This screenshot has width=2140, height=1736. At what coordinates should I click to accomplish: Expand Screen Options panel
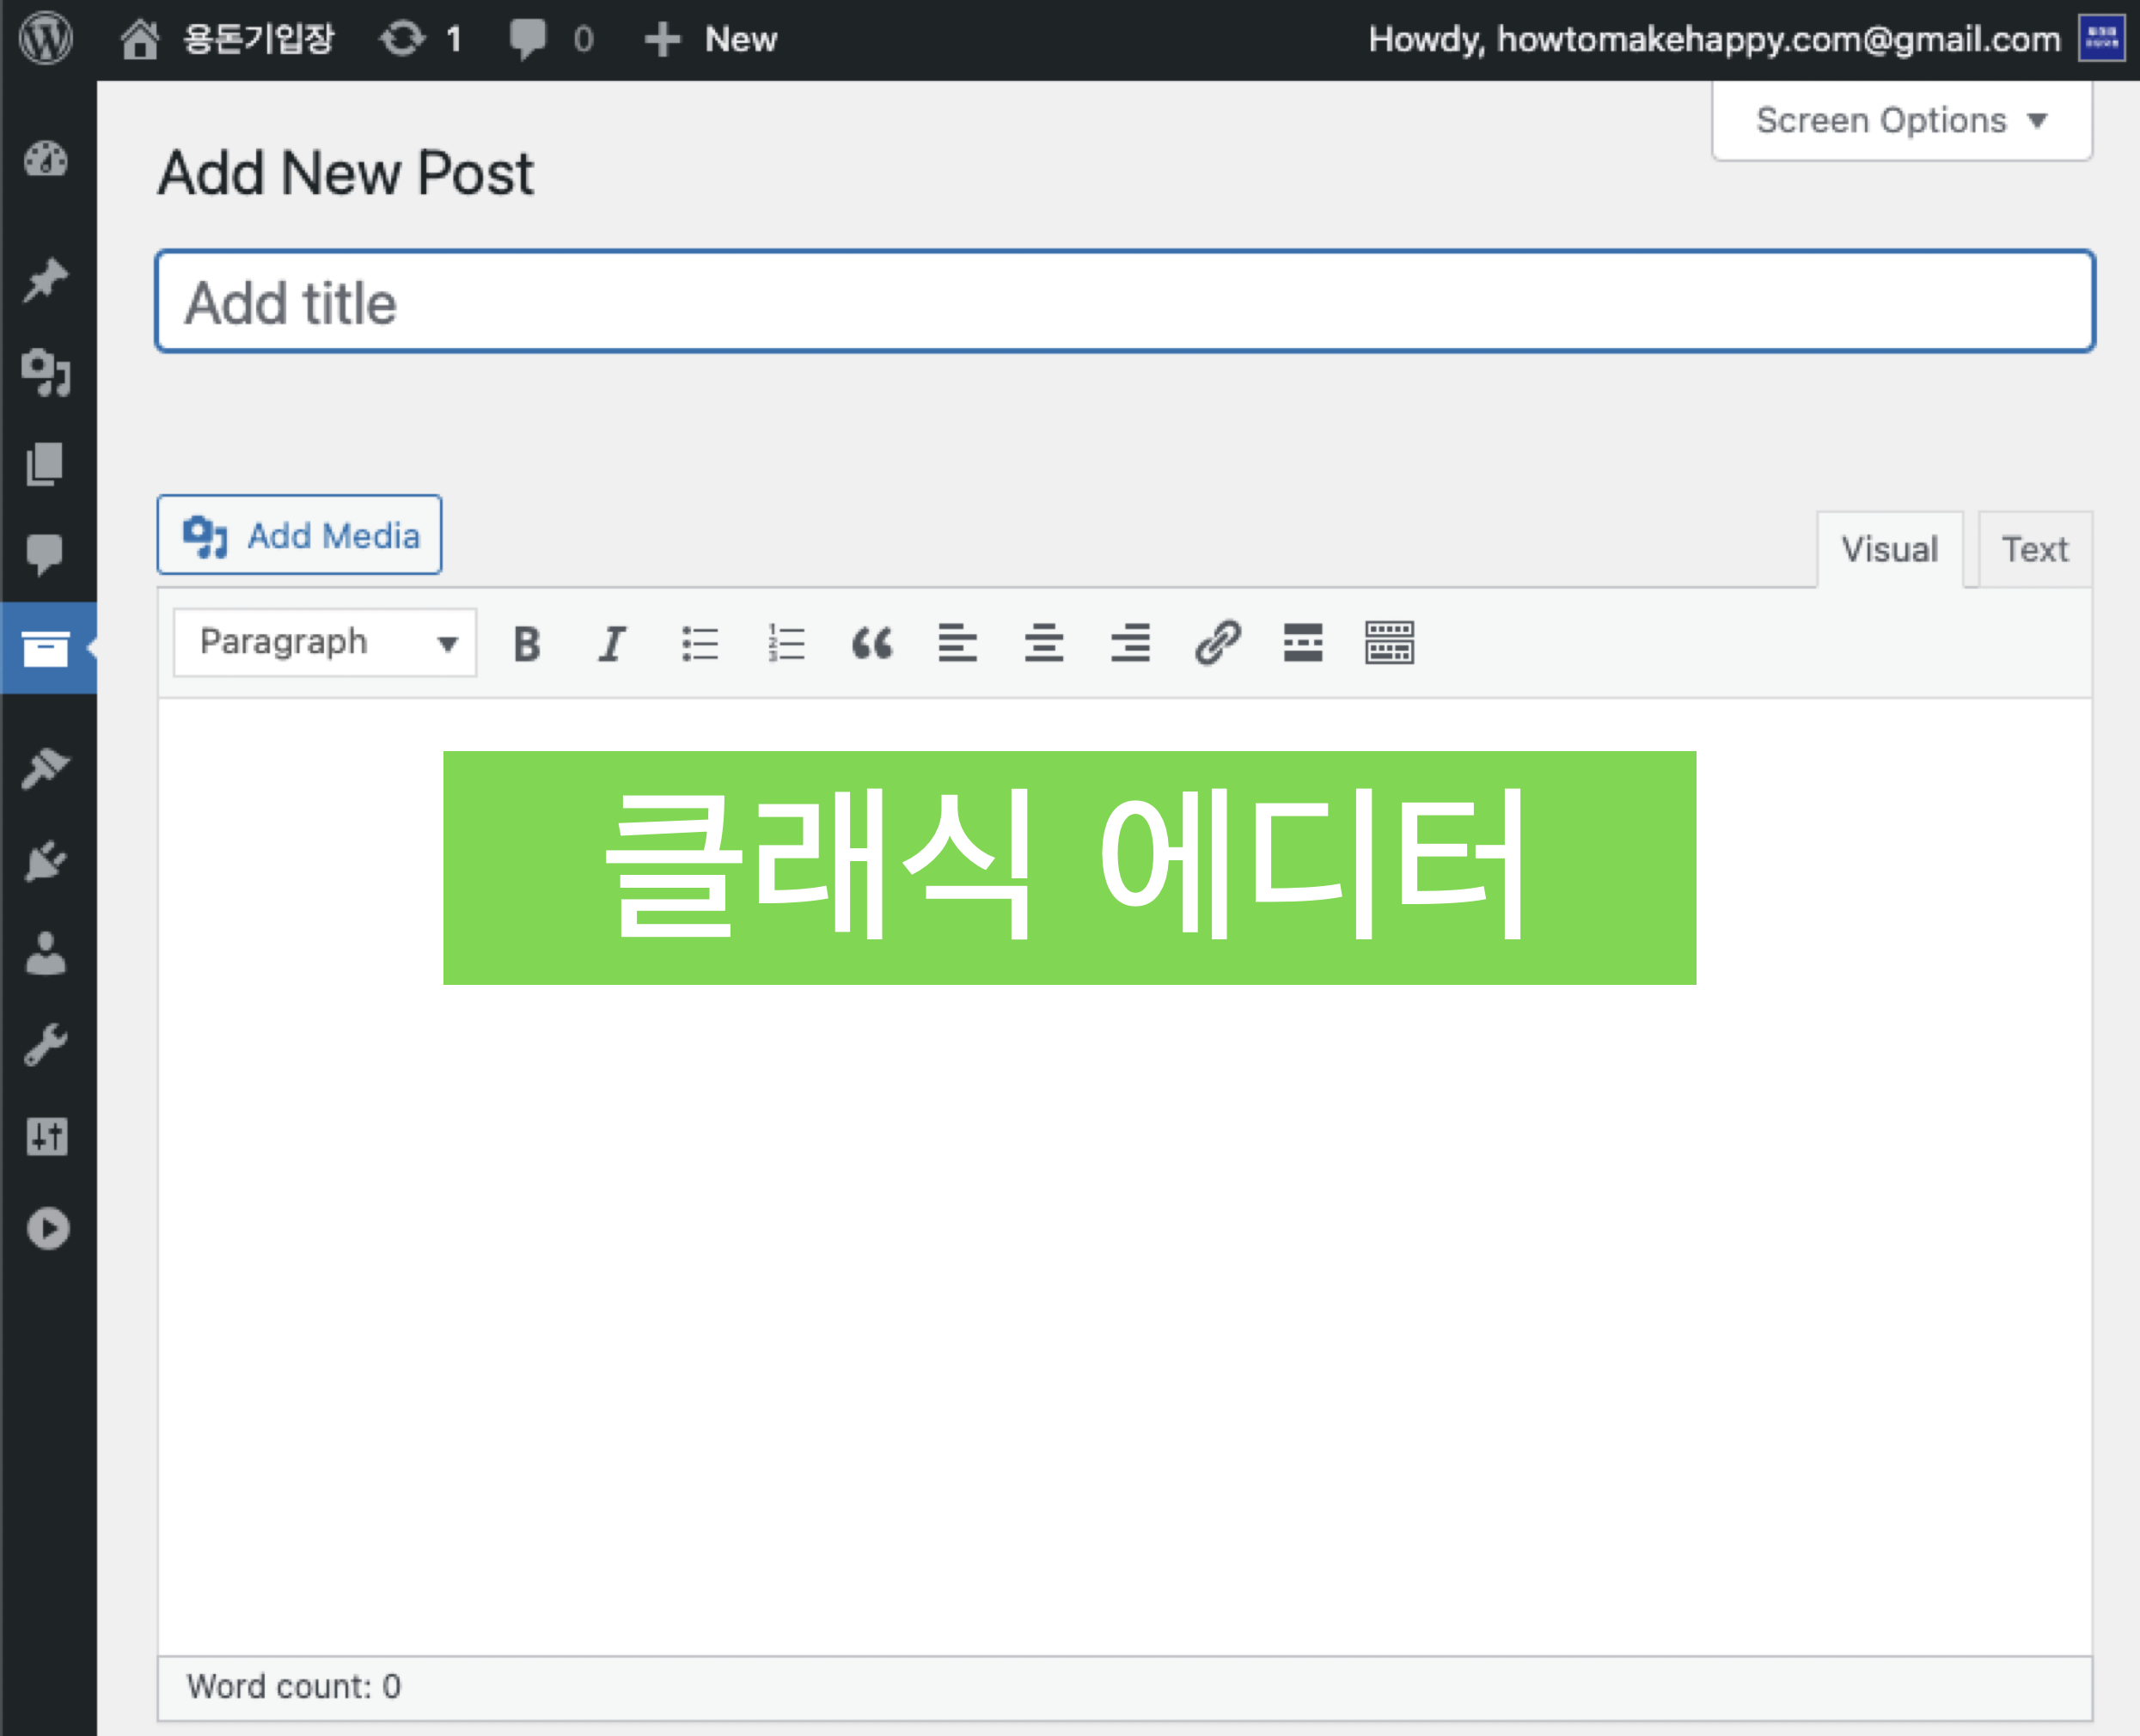(x=1901, y=121)
